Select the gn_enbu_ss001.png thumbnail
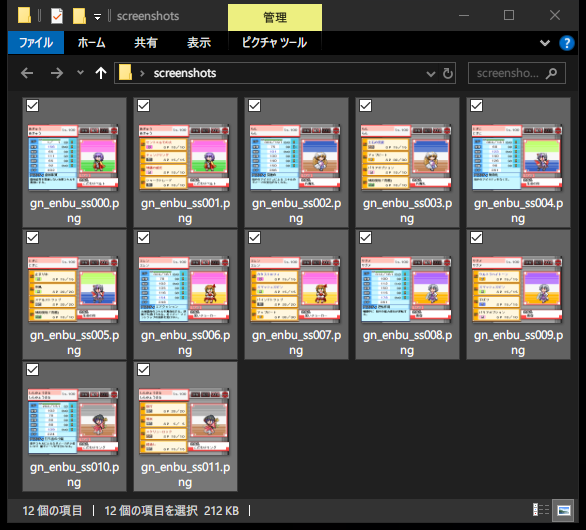 point(184,157)
